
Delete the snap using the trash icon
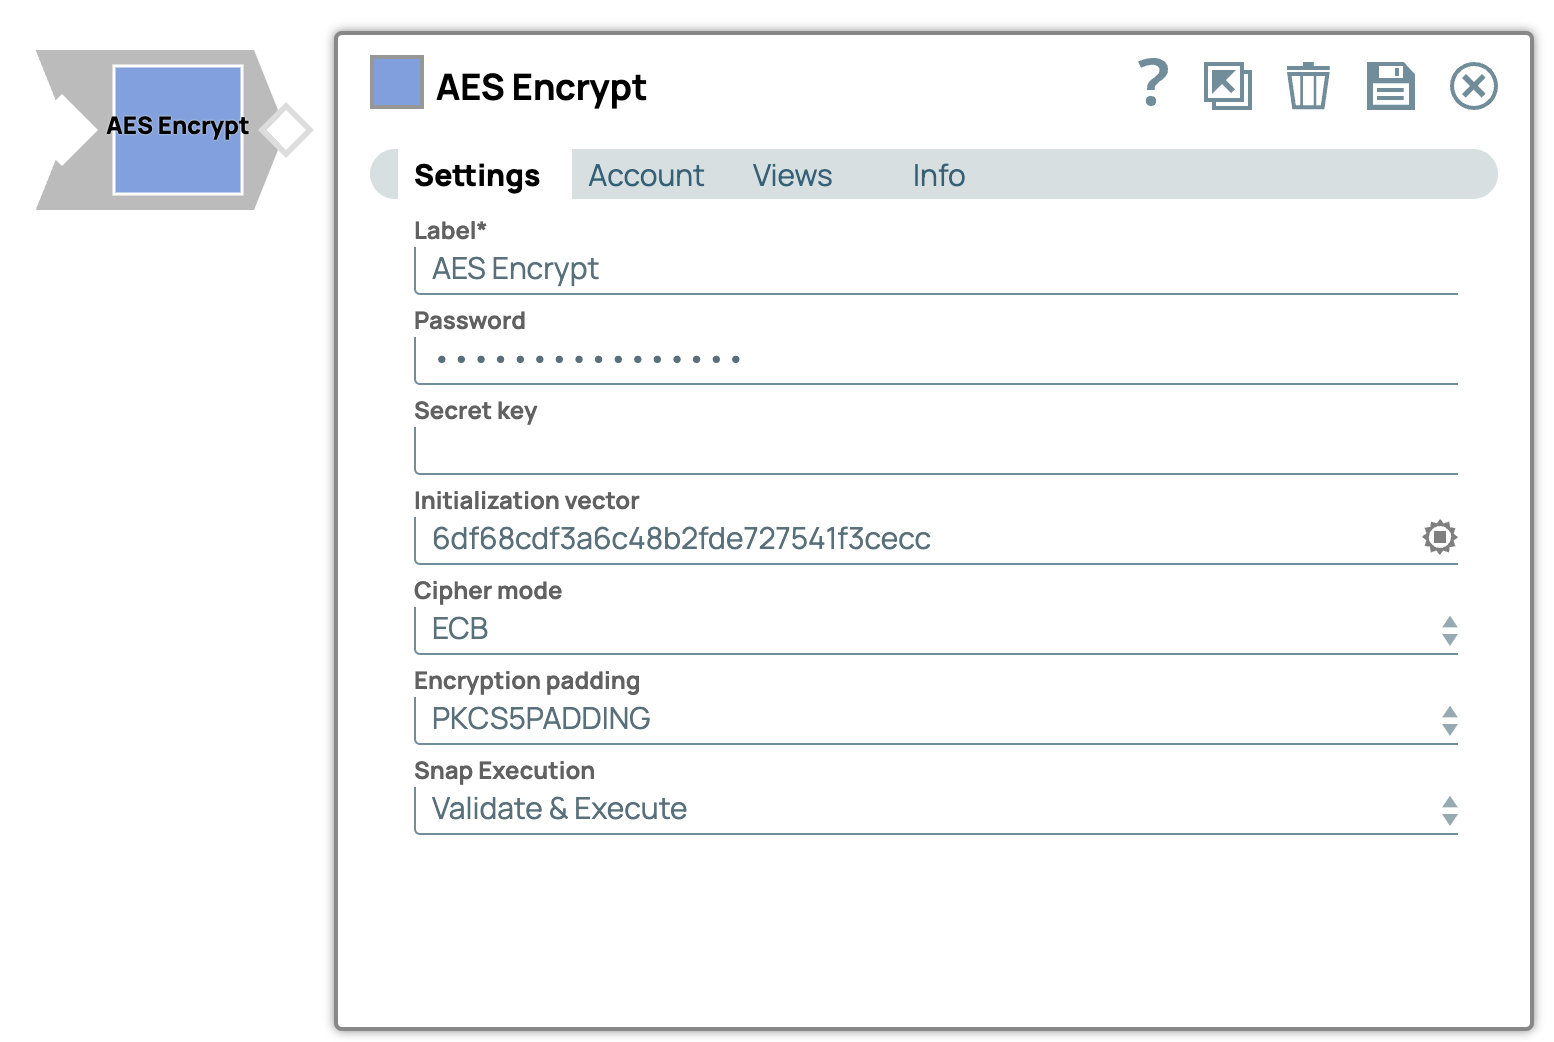(x=1307, y=86)
